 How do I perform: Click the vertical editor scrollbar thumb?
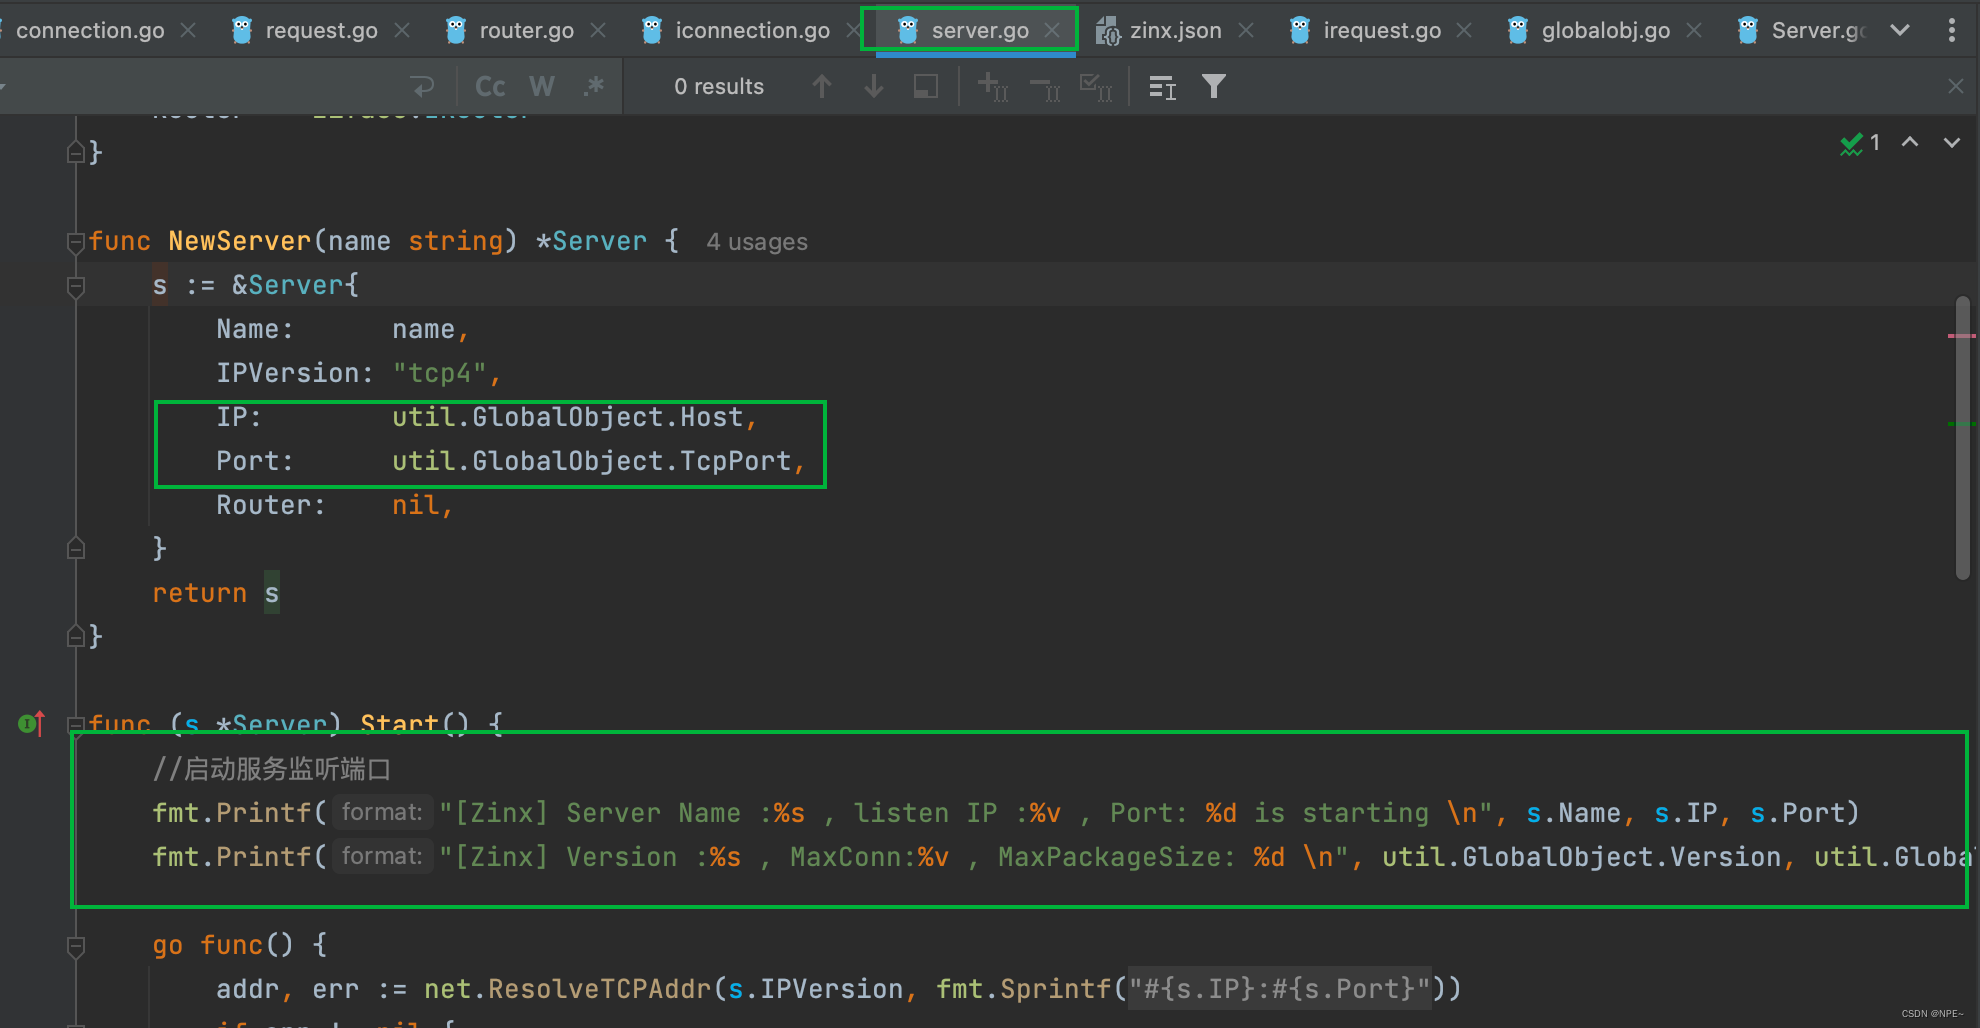[x=1963, y=437]
